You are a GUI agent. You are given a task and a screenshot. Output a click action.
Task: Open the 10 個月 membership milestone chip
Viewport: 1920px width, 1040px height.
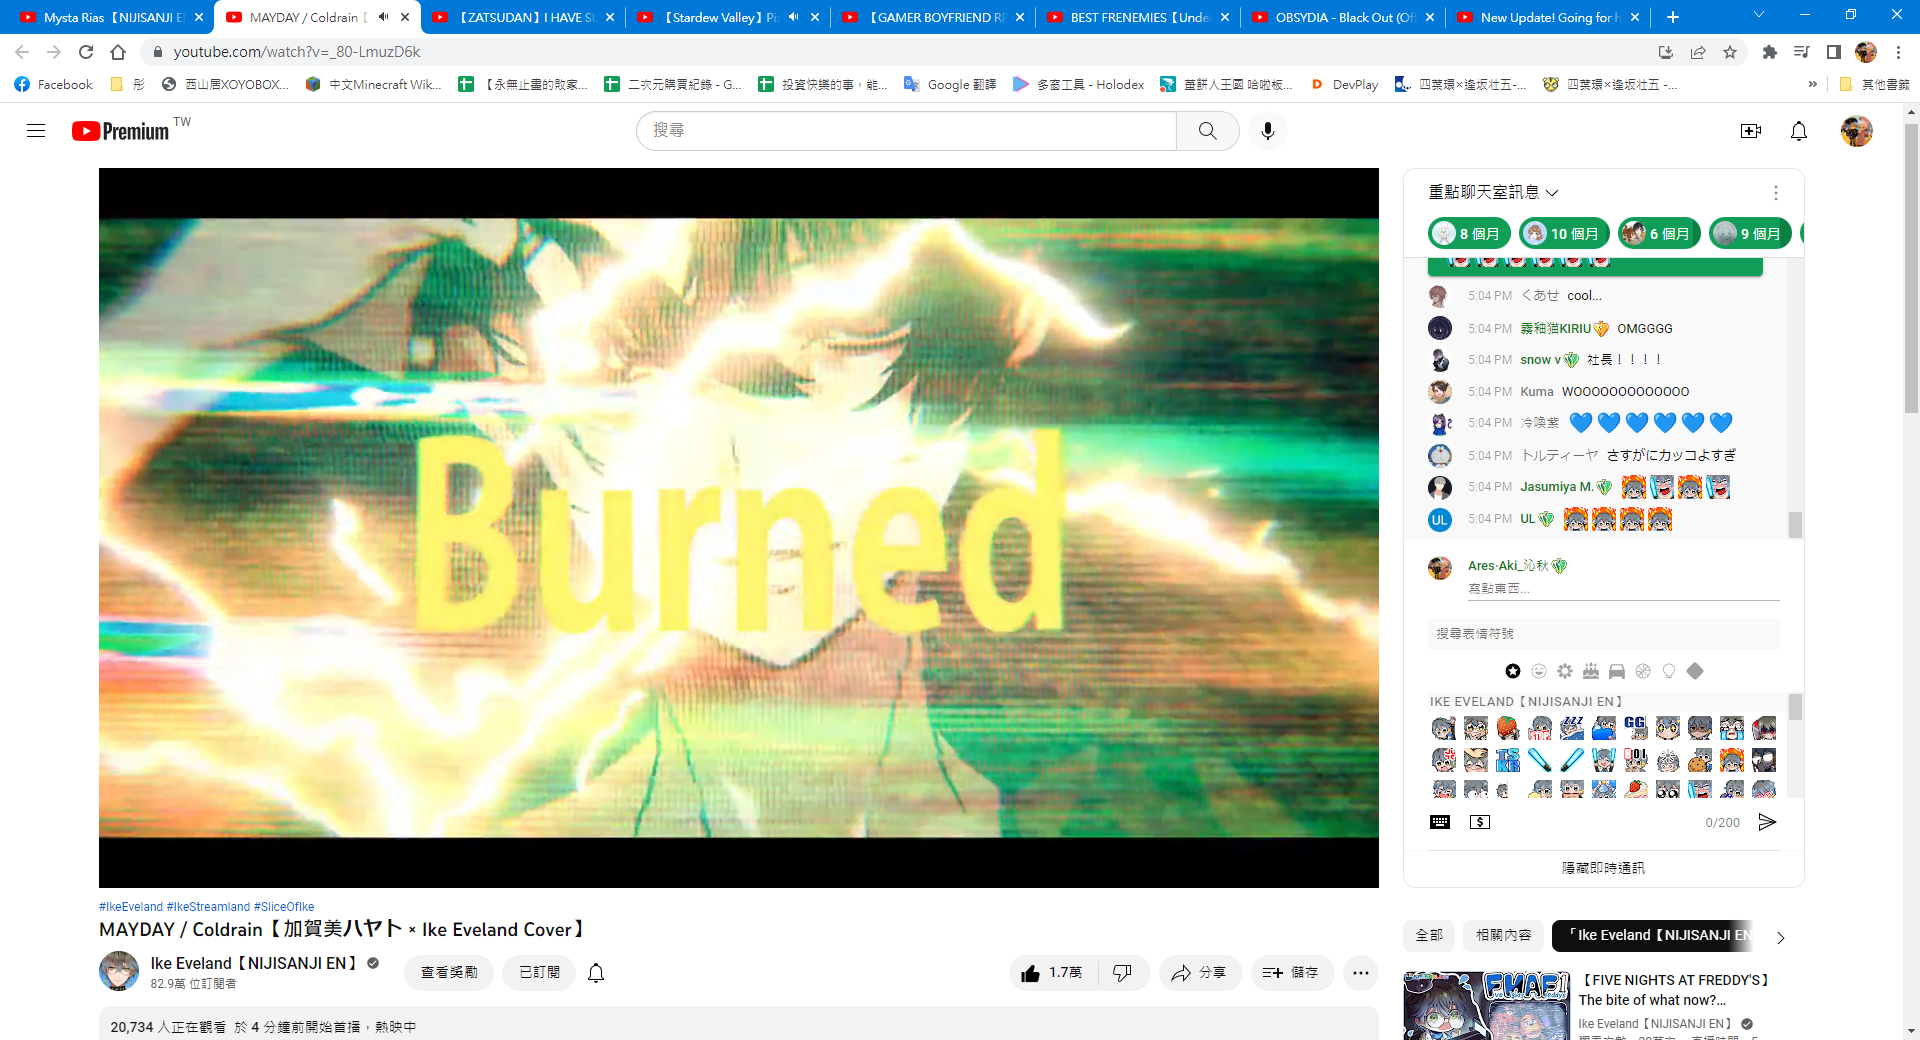[x=1564, y=234]
